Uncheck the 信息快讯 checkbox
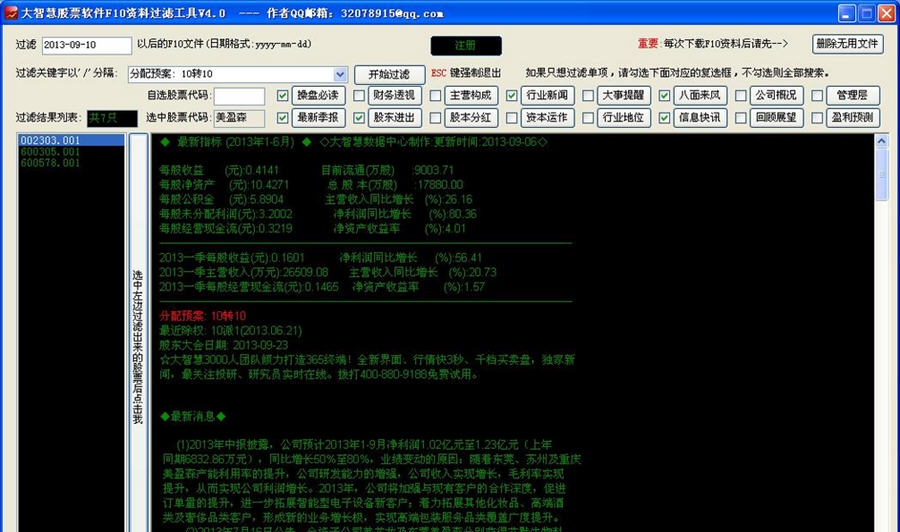The image size is (900, 532). [664, 118]
